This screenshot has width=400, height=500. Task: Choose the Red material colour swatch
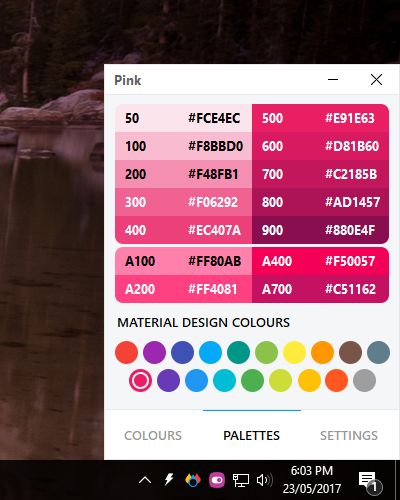click(126, 352)
